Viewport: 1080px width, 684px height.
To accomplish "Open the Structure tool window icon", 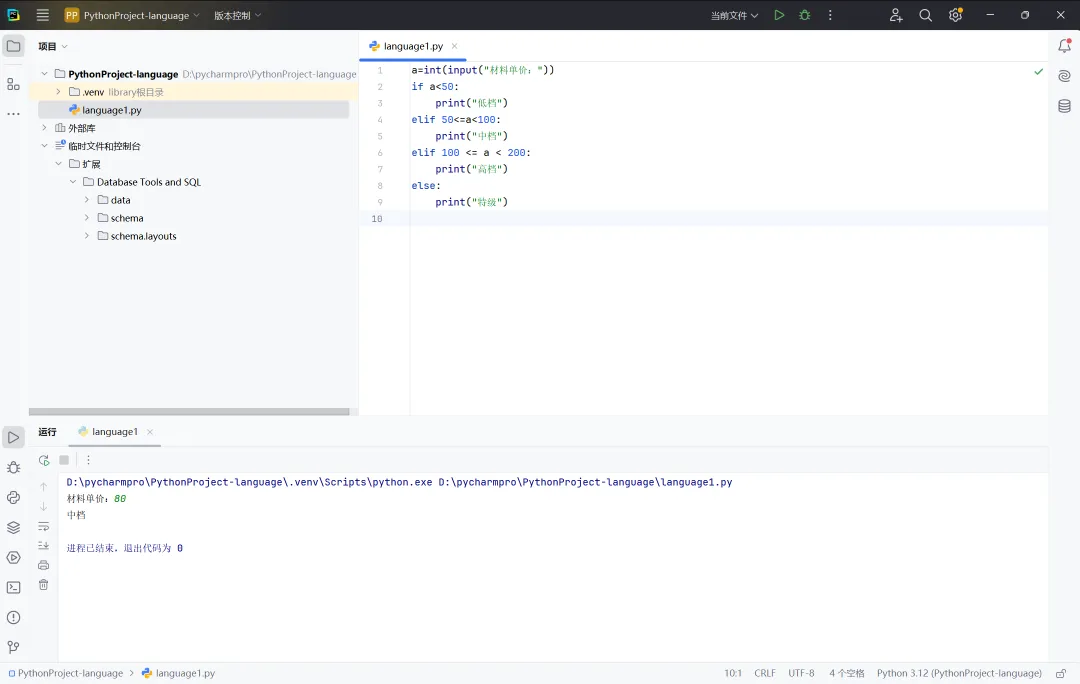I will [13, 84].
